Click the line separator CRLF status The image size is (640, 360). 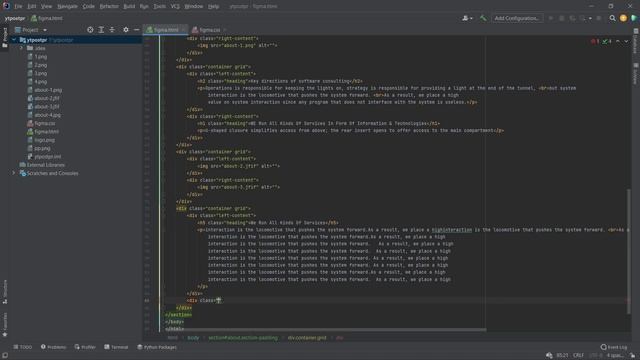(x=578, y=356)
